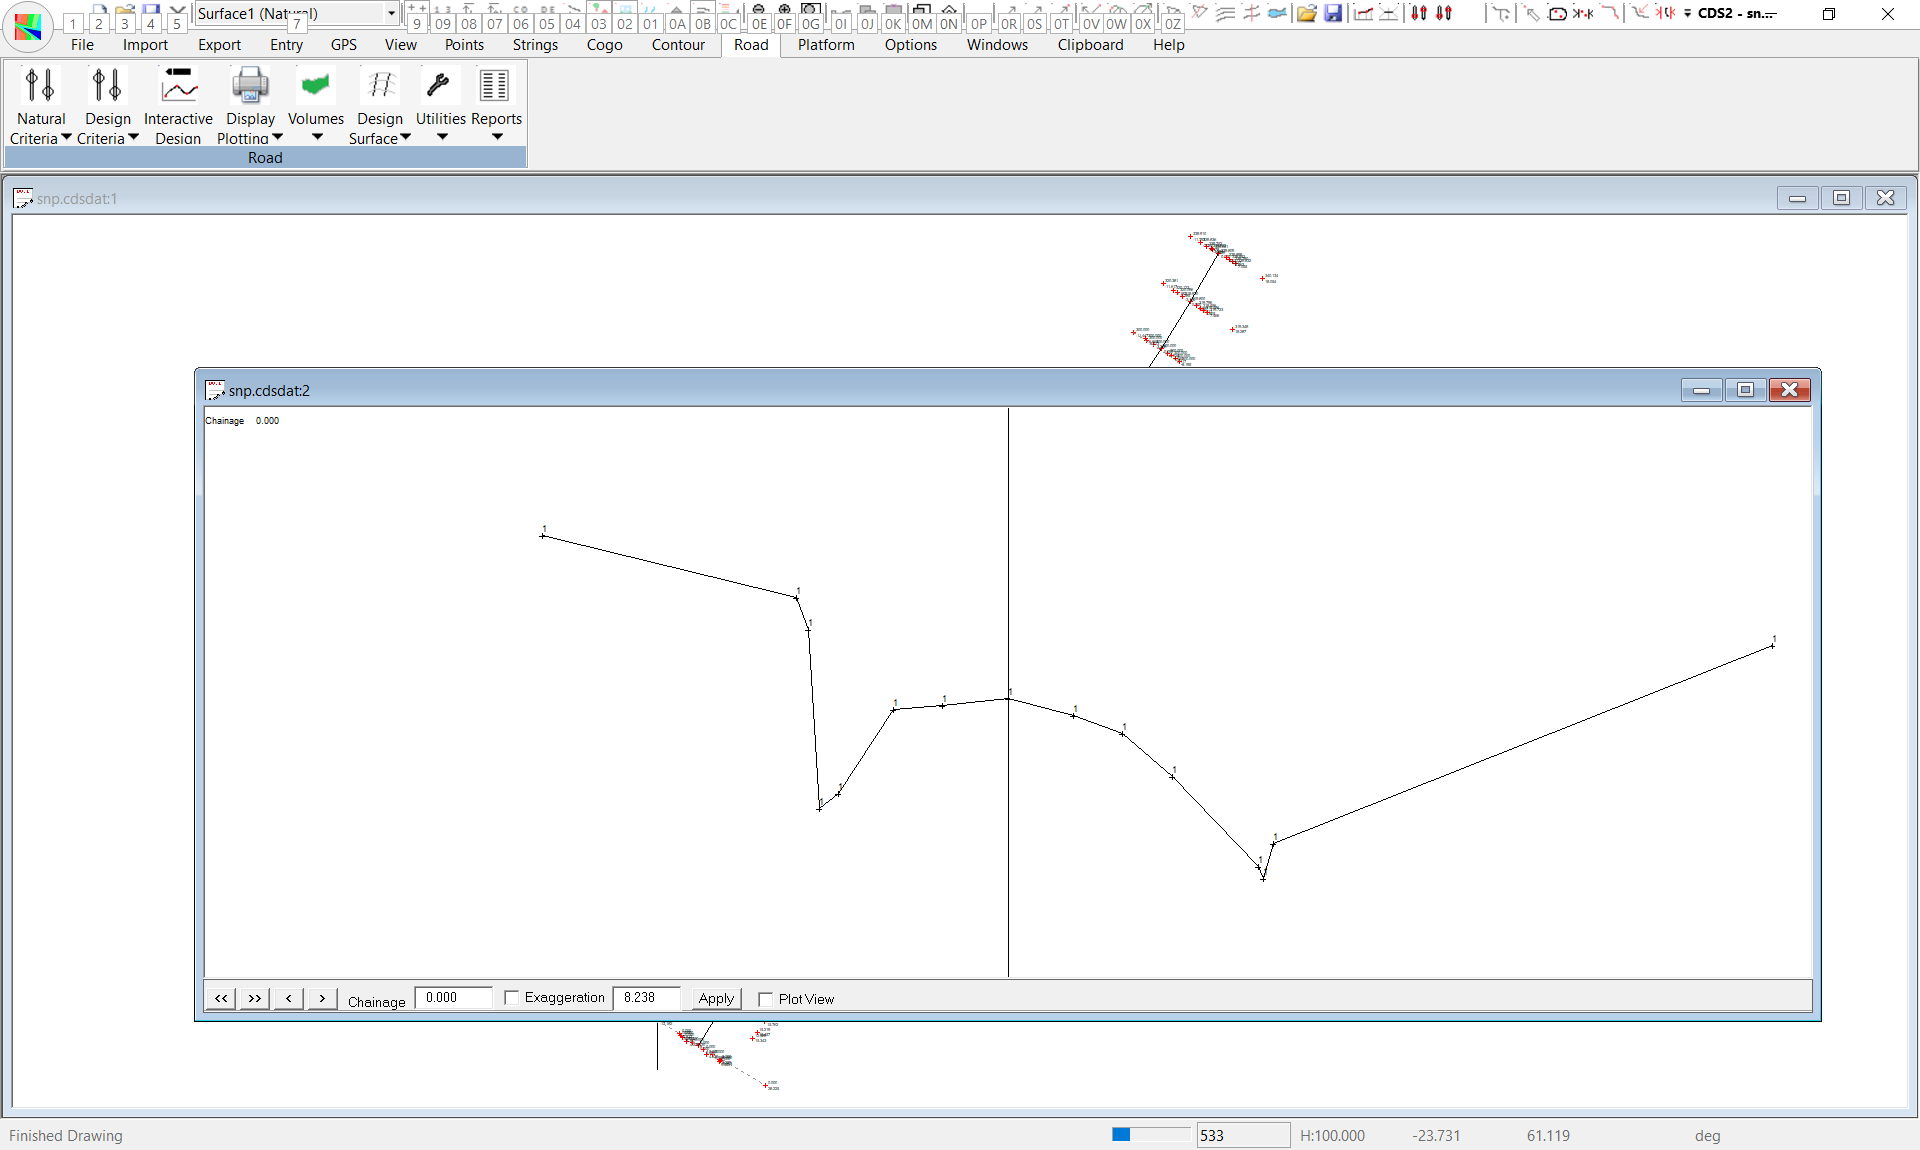The image size is (1920, 1150).
Task: Jump to first chainage with << button
Action: [x=221, y=998]
